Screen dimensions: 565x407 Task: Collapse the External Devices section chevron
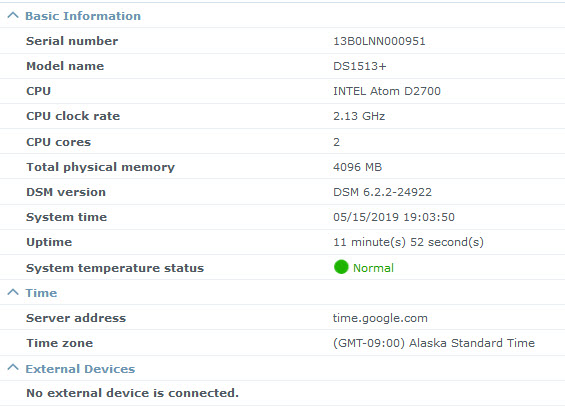point(13,368)
